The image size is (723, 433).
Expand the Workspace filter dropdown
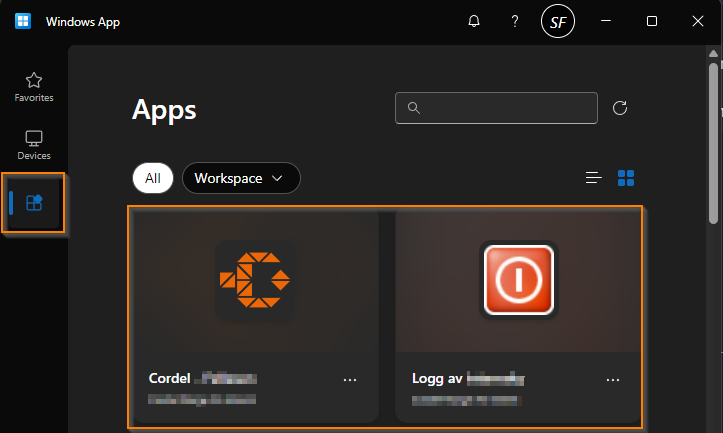click(241, 178)
